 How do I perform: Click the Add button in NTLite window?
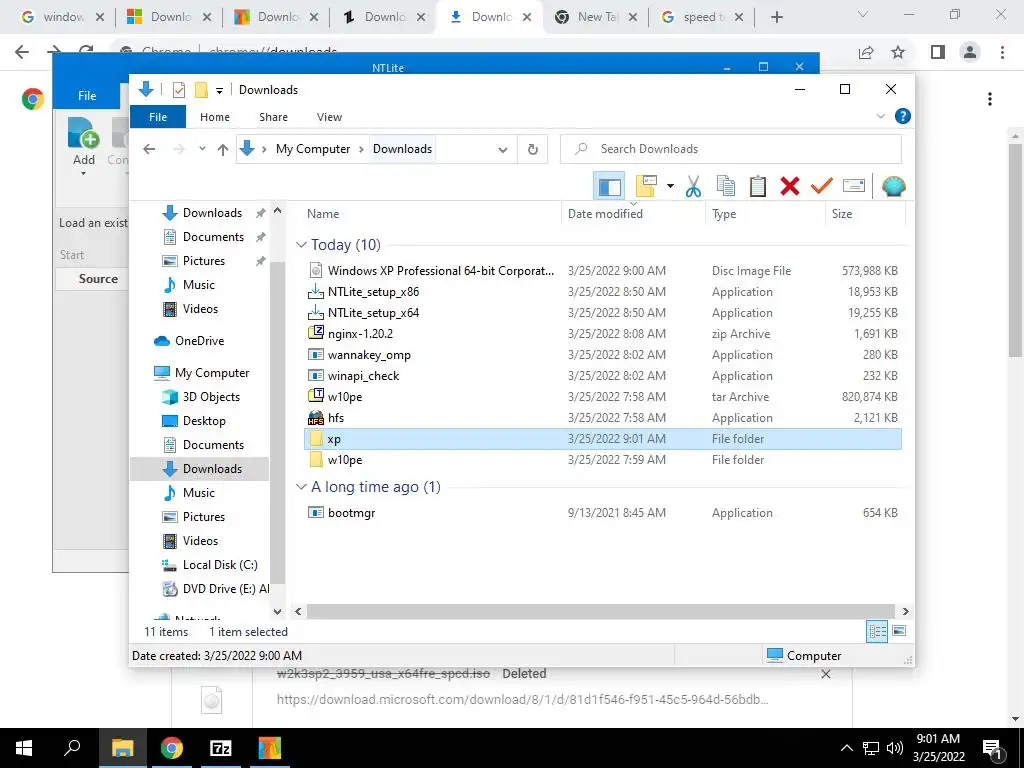[x=83, y=146]
